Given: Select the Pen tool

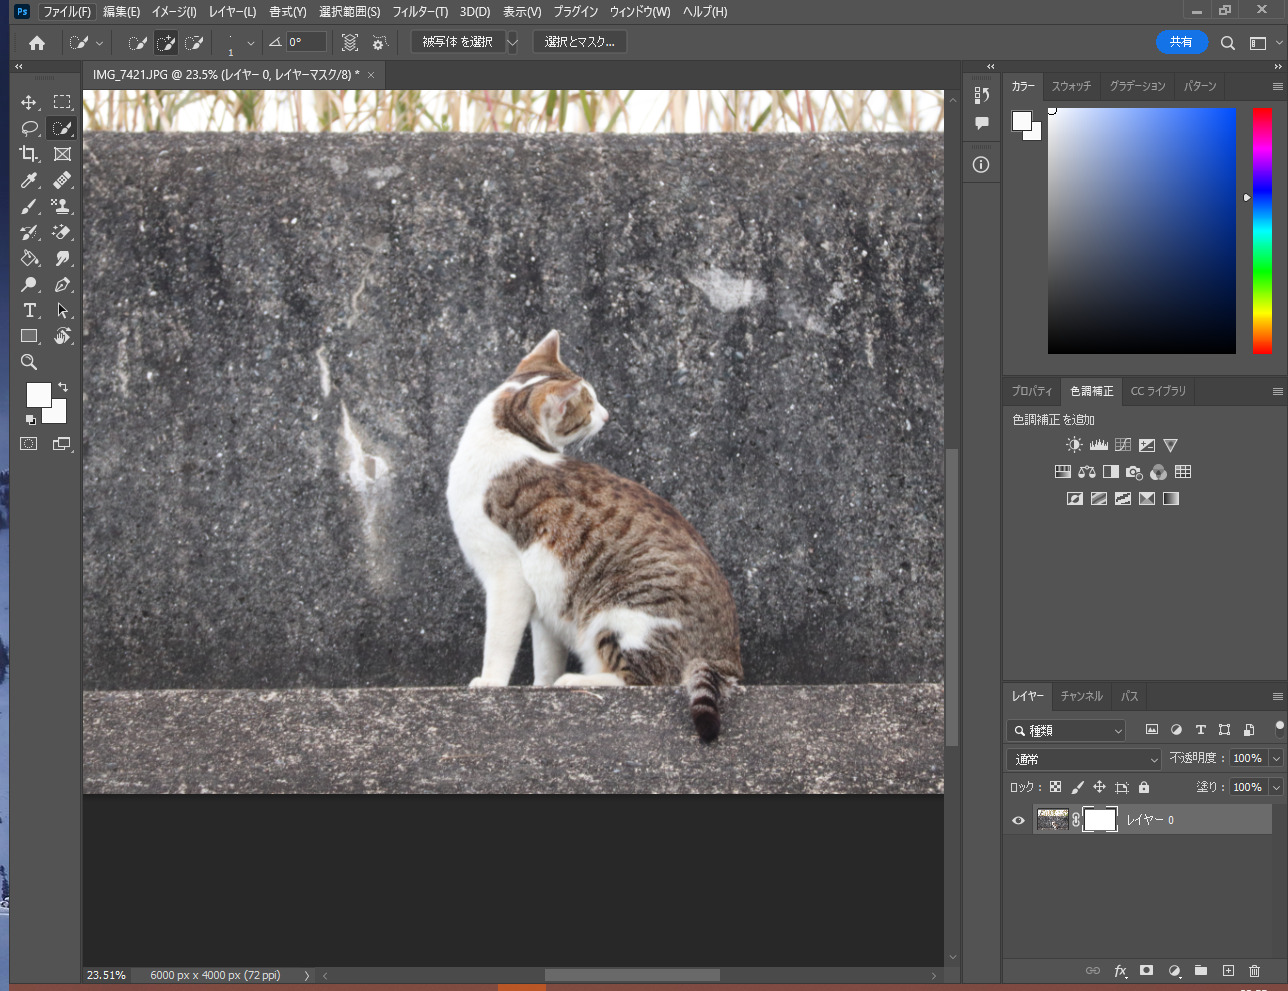Looking at the screenshot, I should coord(62,285).
